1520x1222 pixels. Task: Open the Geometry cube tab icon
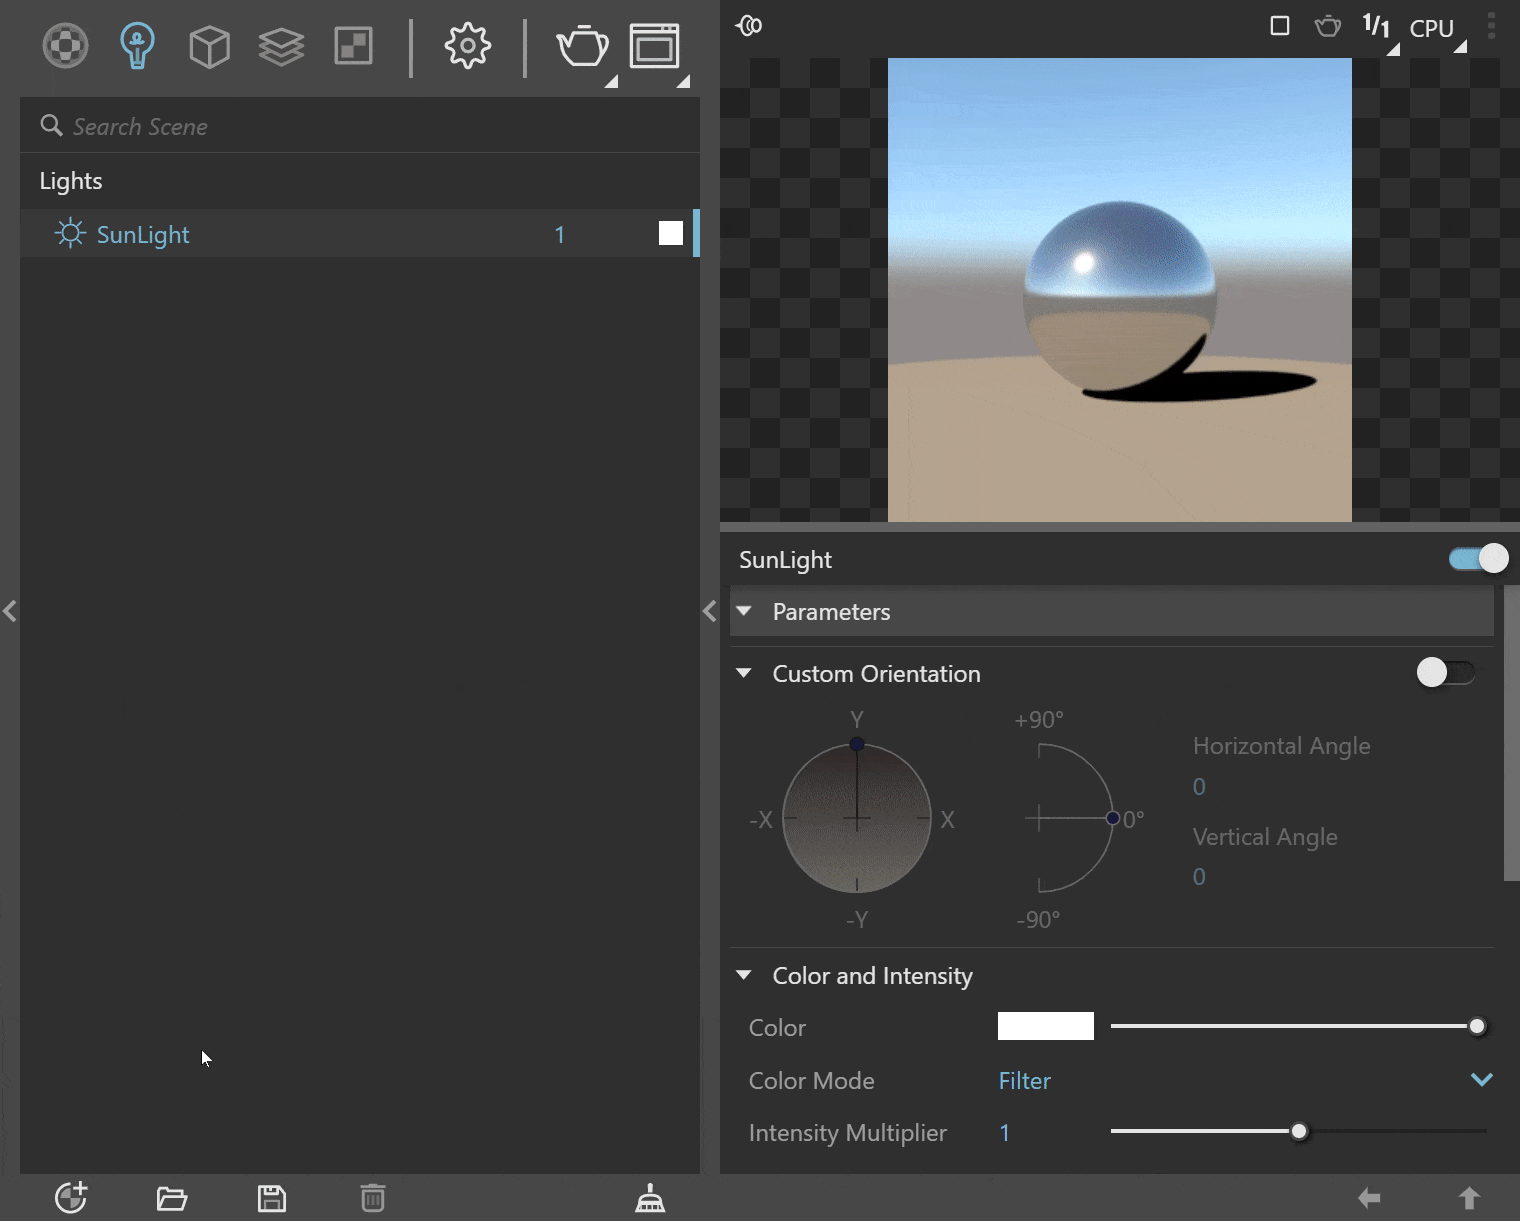[209, 46]
